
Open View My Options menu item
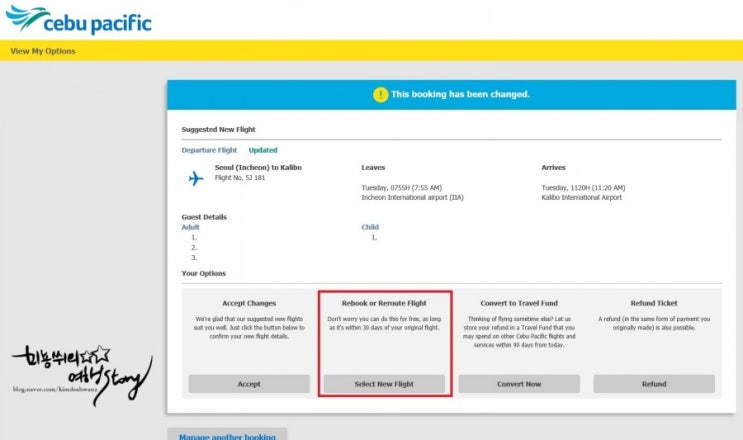coord(43,51)
